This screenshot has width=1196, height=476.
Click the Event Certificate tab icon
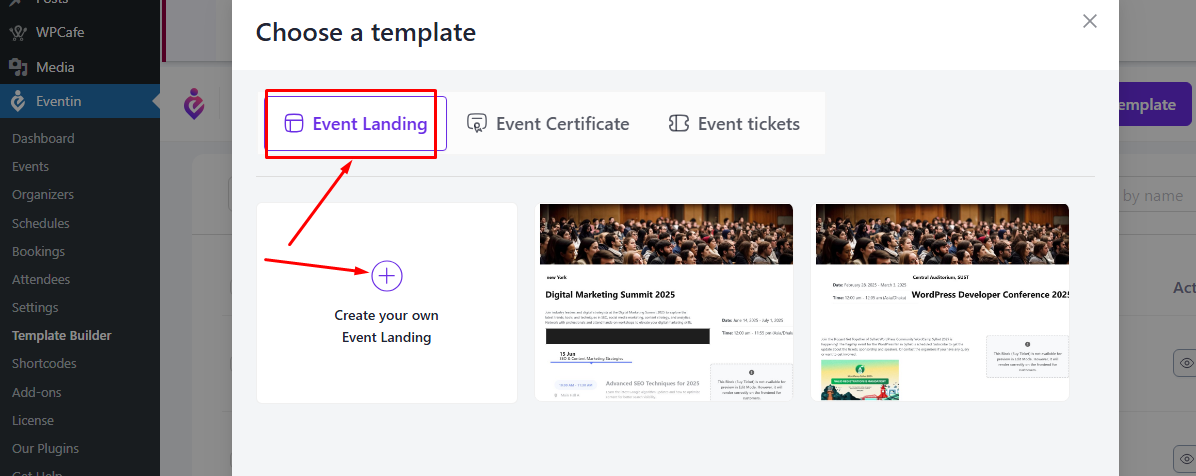pos(477,124)
